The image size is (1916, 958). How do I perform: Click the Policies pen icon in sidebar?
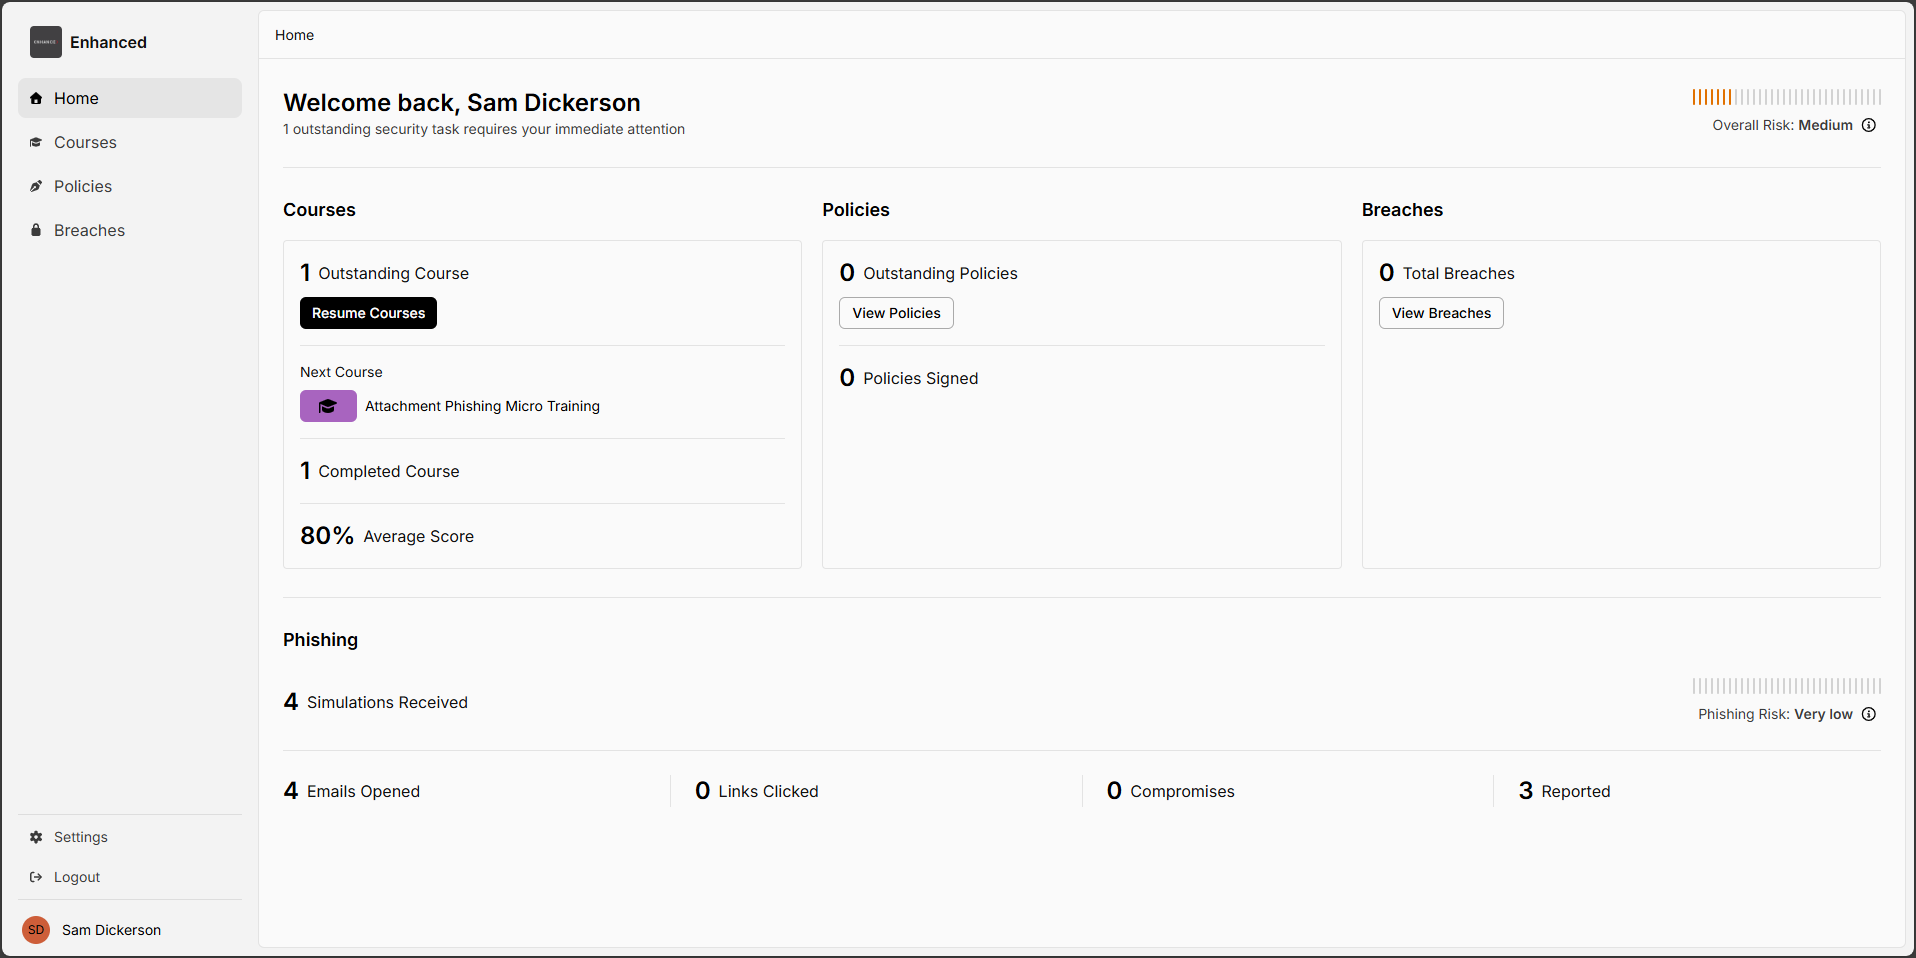tap(36, 186)
